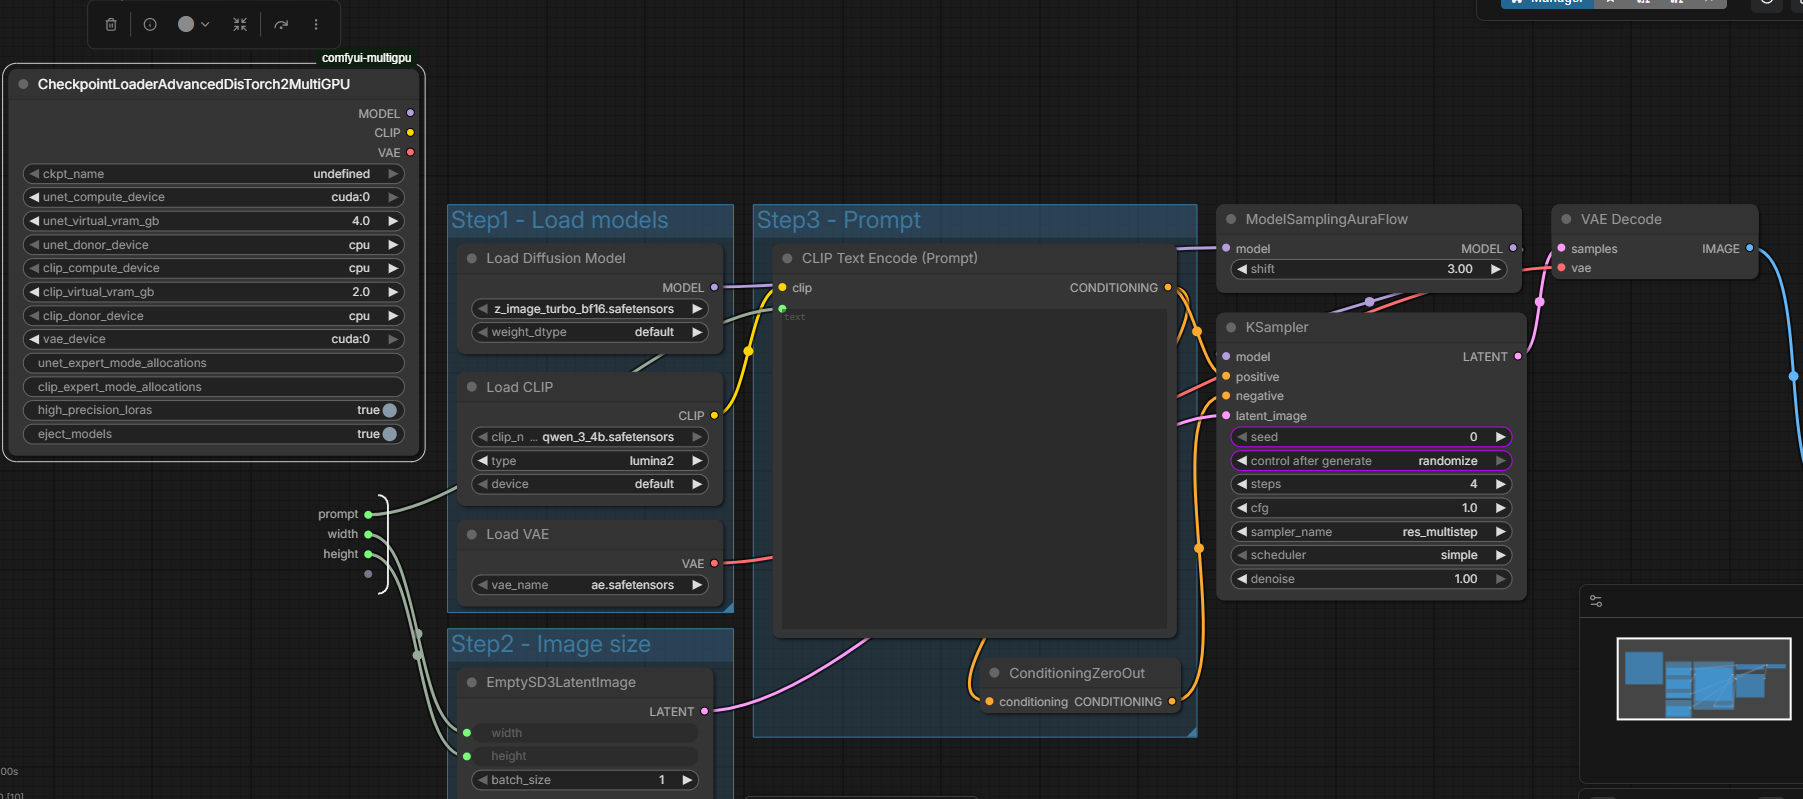
Task: Delete the selected node with the trash icon
Action: point(111,24)
